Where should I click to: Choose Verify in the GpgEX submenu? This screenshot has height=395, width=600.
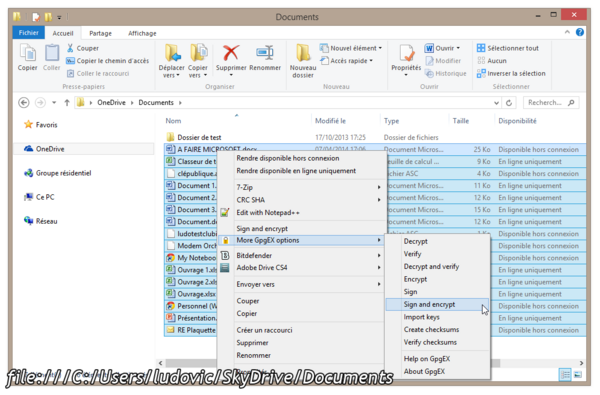[438, 254]
